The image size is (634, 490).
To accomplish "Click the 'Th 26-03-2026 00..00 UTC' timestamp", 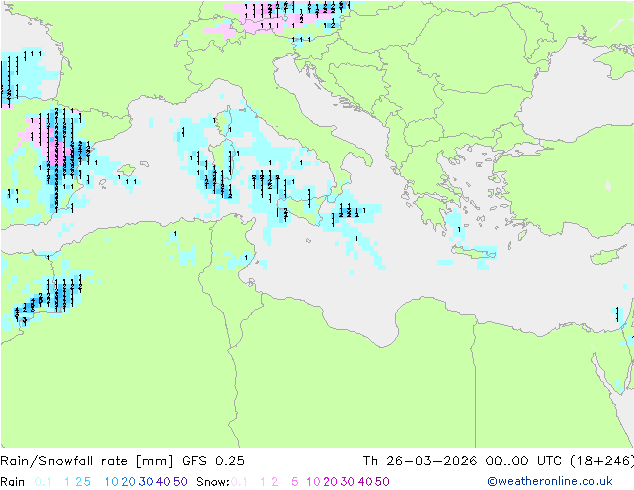I will tap(462, 461).
